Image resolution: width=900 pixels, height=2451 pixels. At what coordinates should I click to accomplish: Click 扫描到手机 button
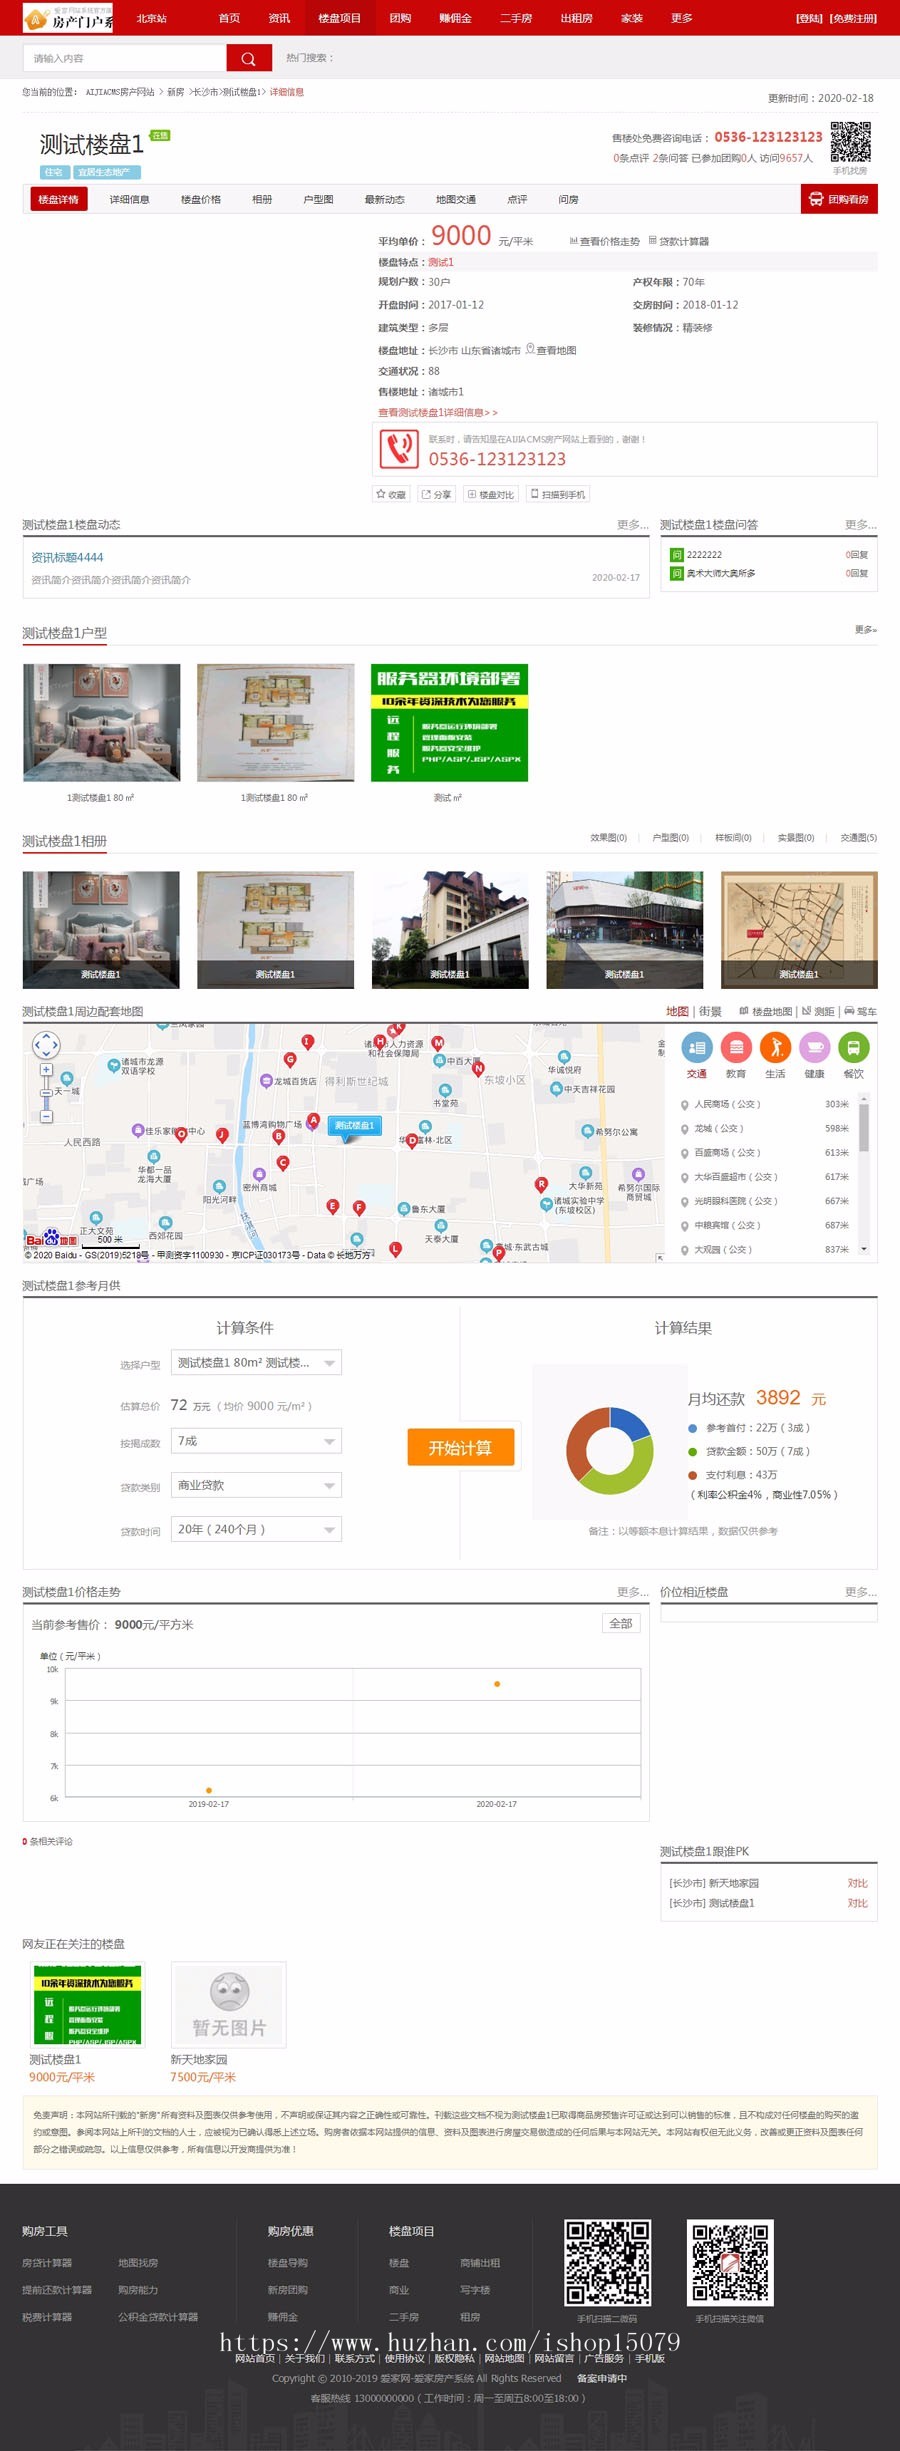[558, 494]
